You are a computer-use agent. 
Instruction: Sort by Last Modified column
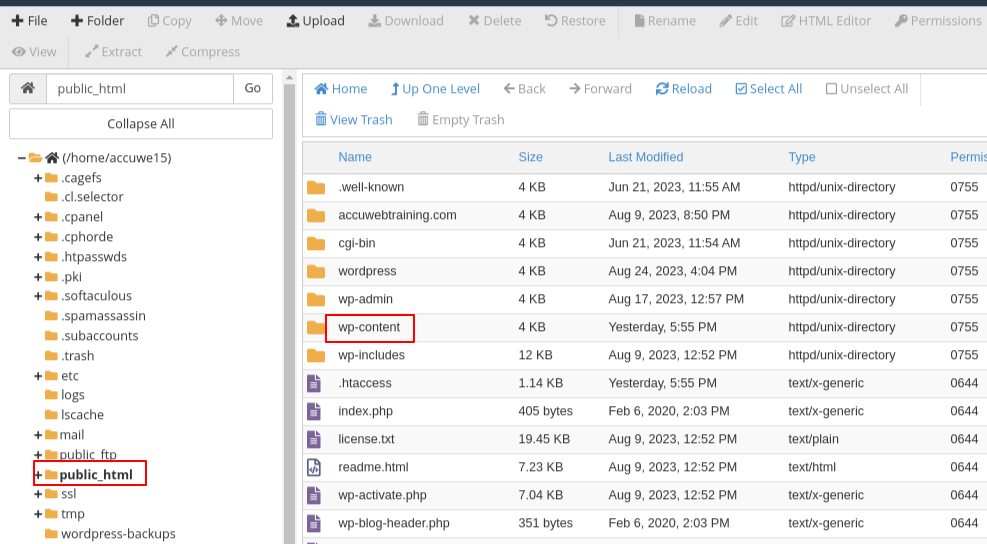(x=646, y=157)
